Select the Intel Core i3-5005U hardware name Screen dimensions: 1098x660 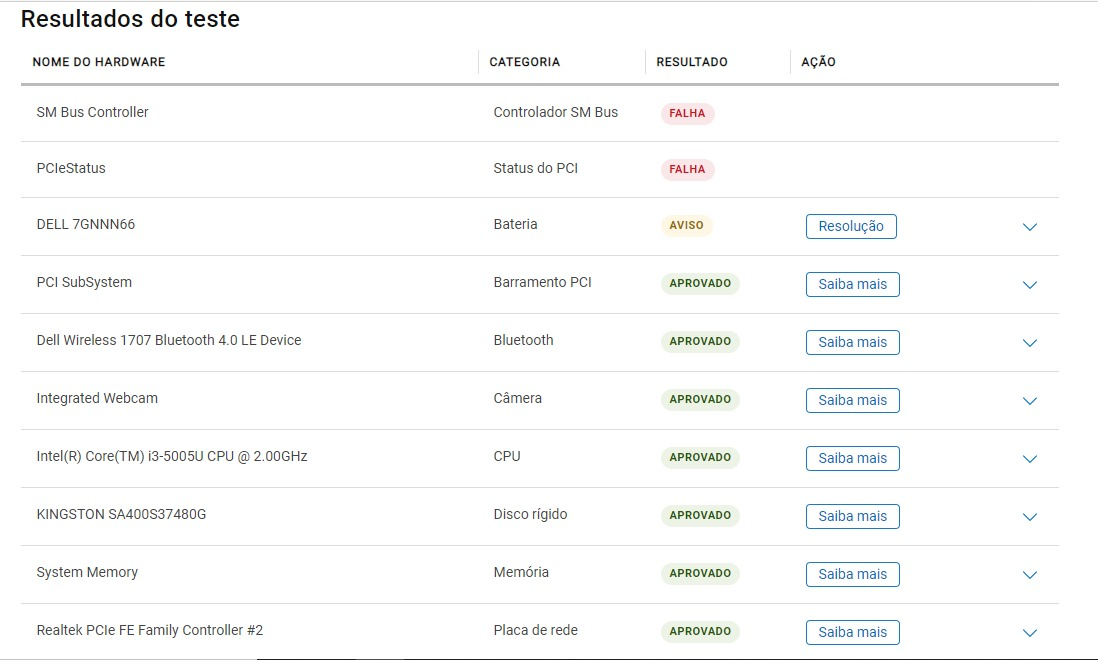coord(172,456)
